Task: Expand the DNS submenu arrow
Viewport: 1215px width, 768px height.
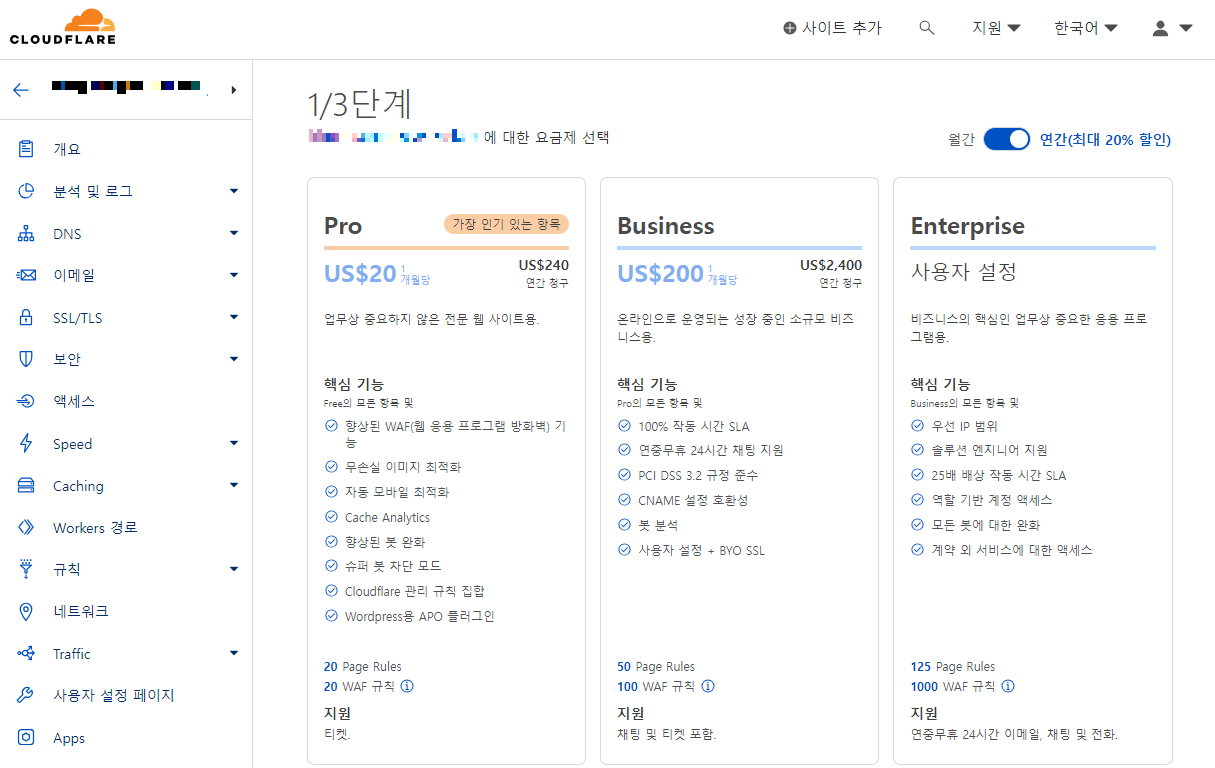Action: pos(234,234)
